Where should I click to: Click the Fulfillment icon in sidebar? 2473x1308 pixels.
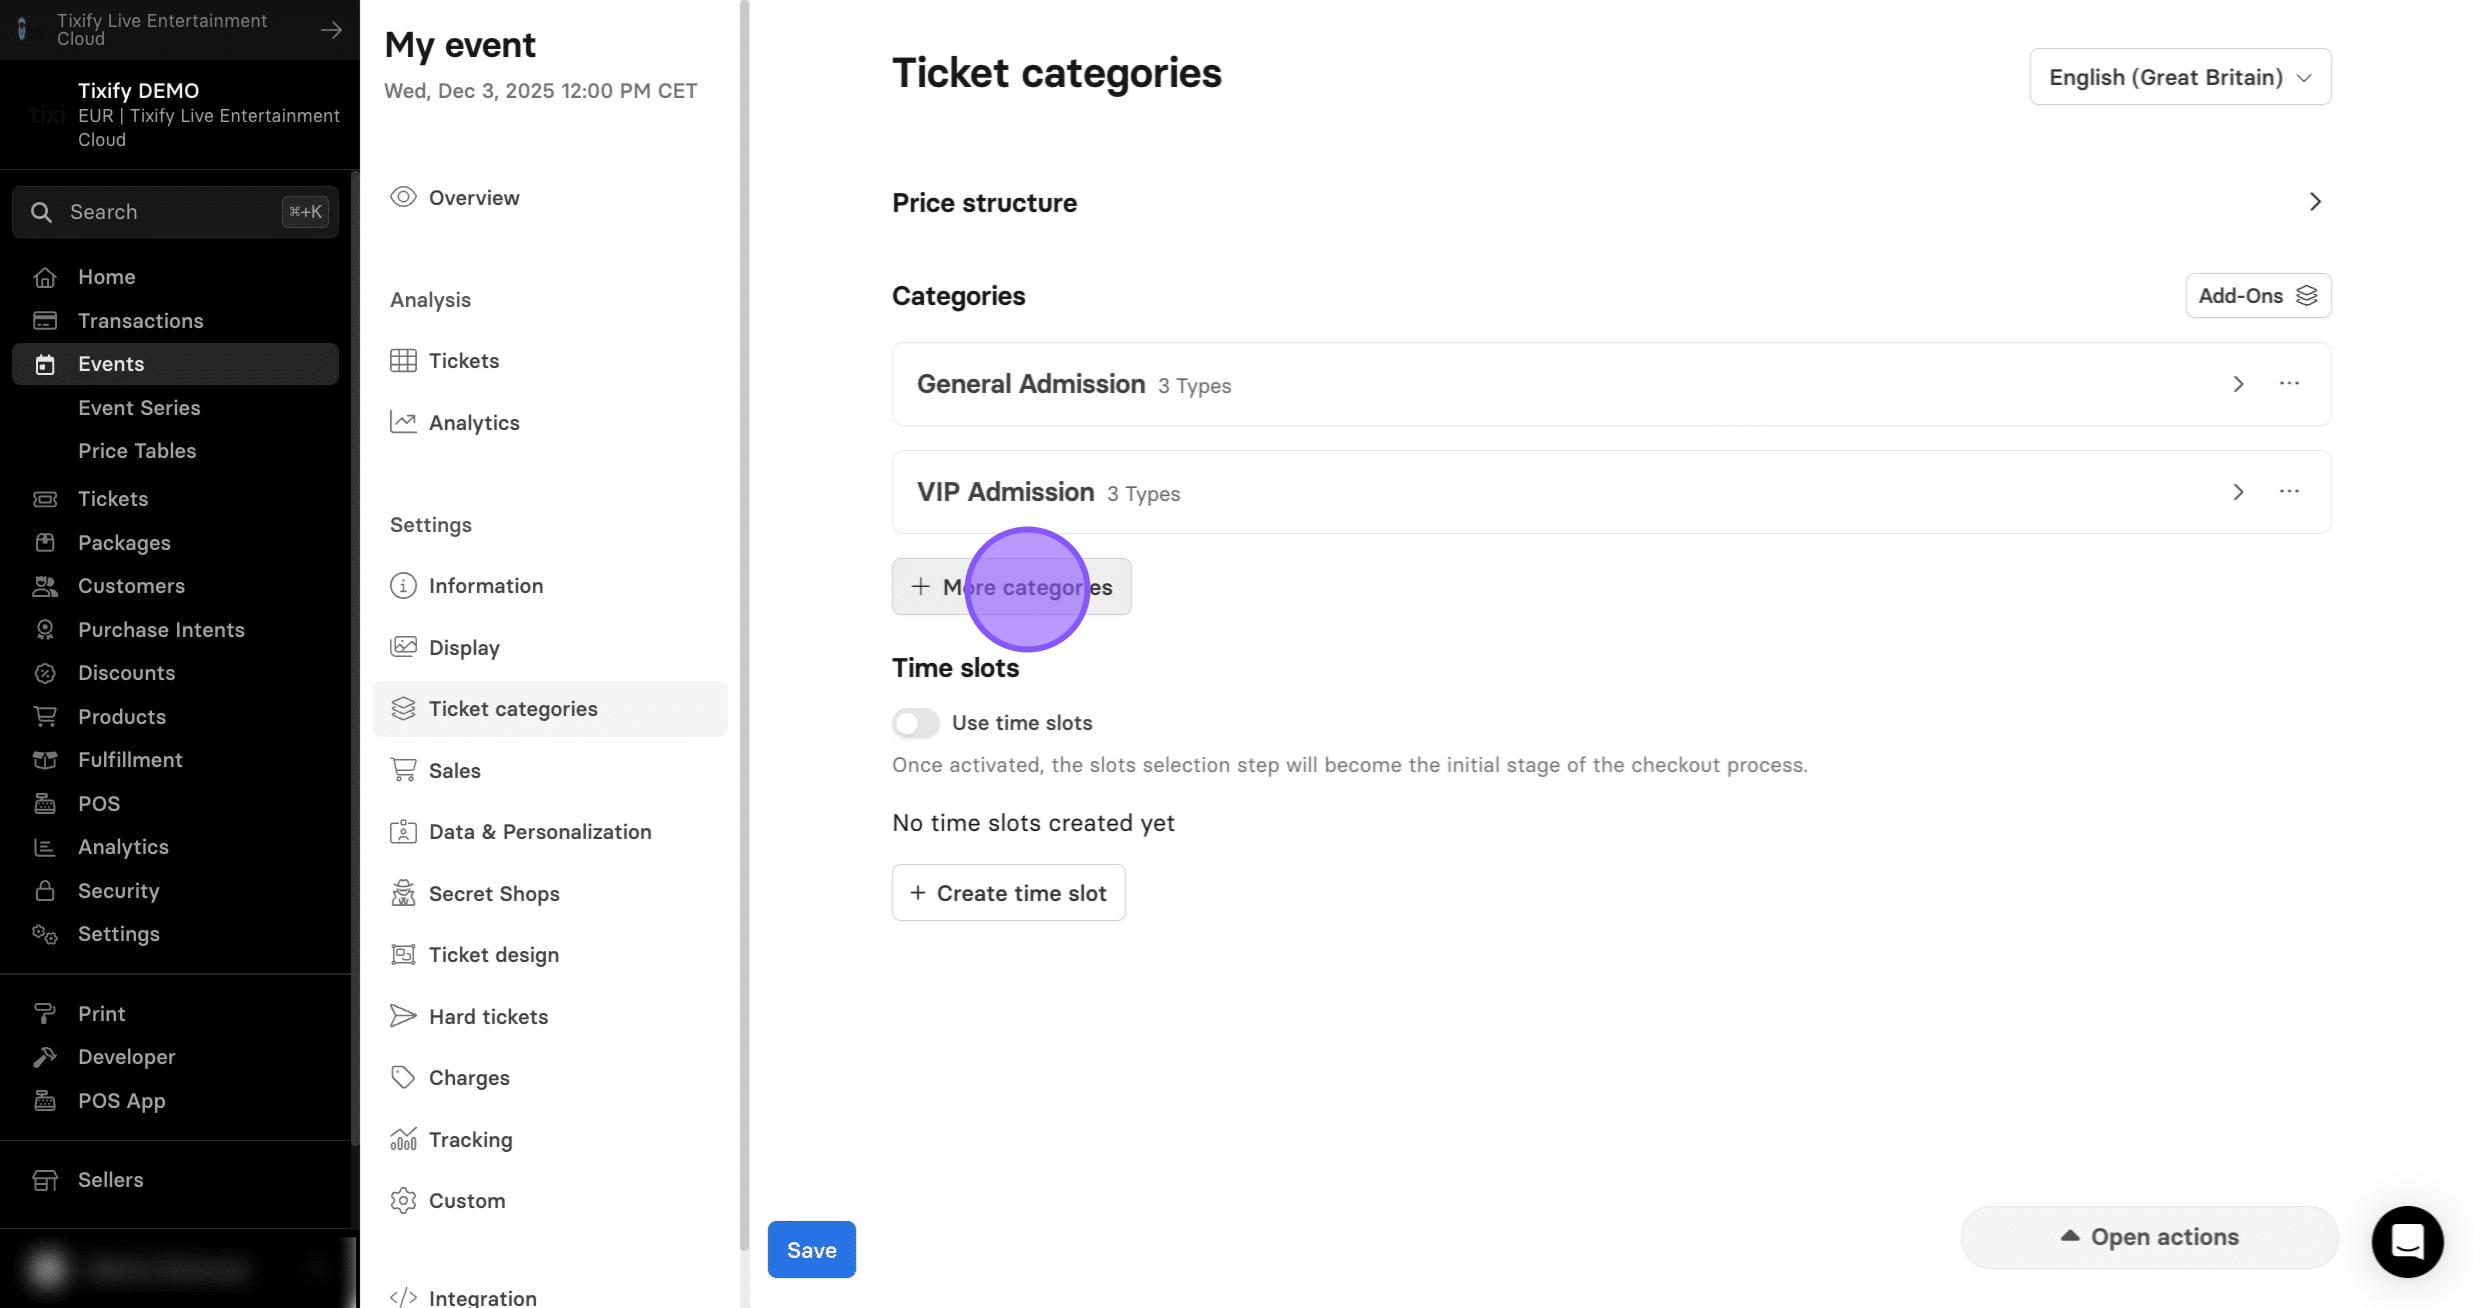pyautogui.click(x=44, y=760)
